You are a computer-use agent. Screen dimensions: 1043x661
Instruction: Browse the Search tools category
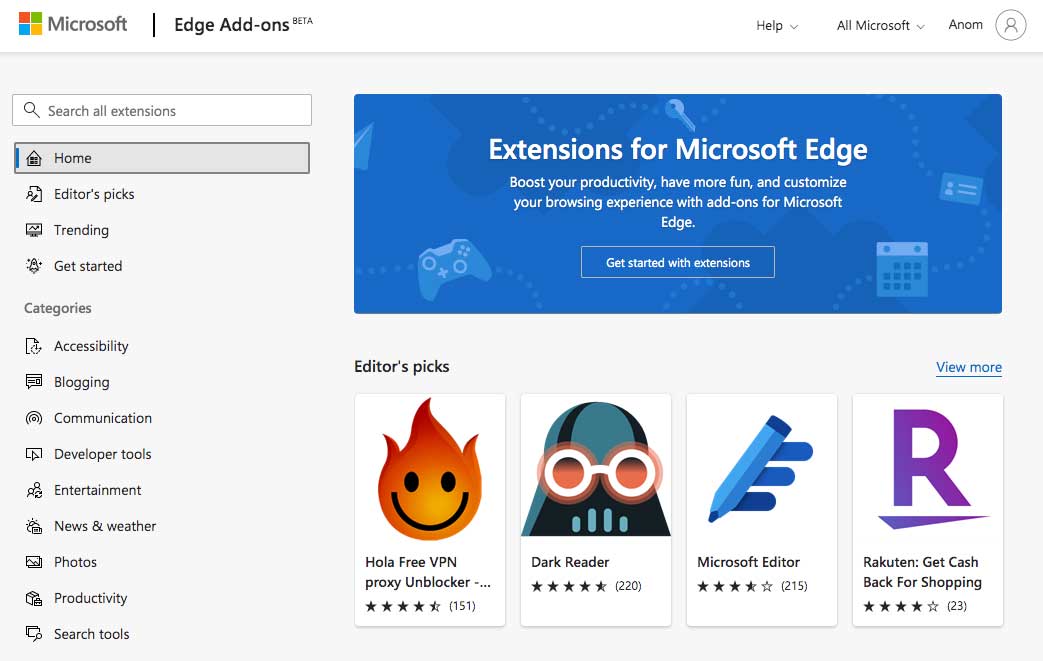click(x=92, y=634)
